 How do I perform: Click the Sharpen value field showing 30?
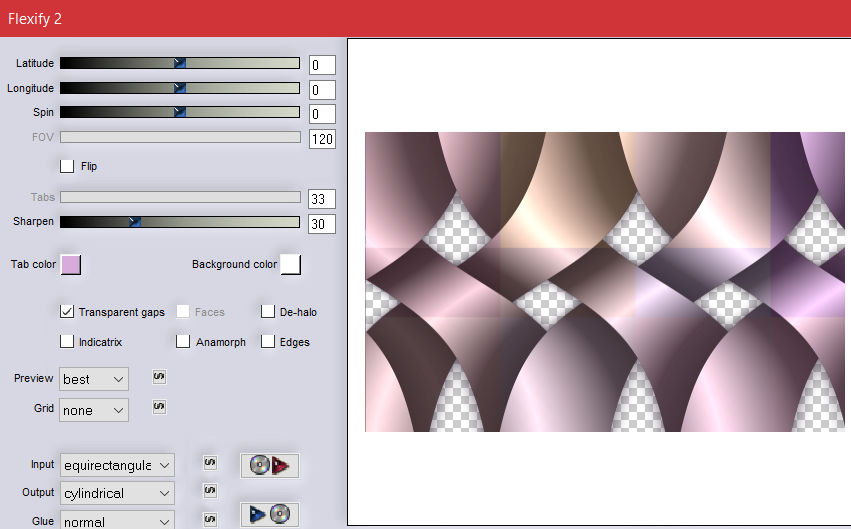point(322,224)
